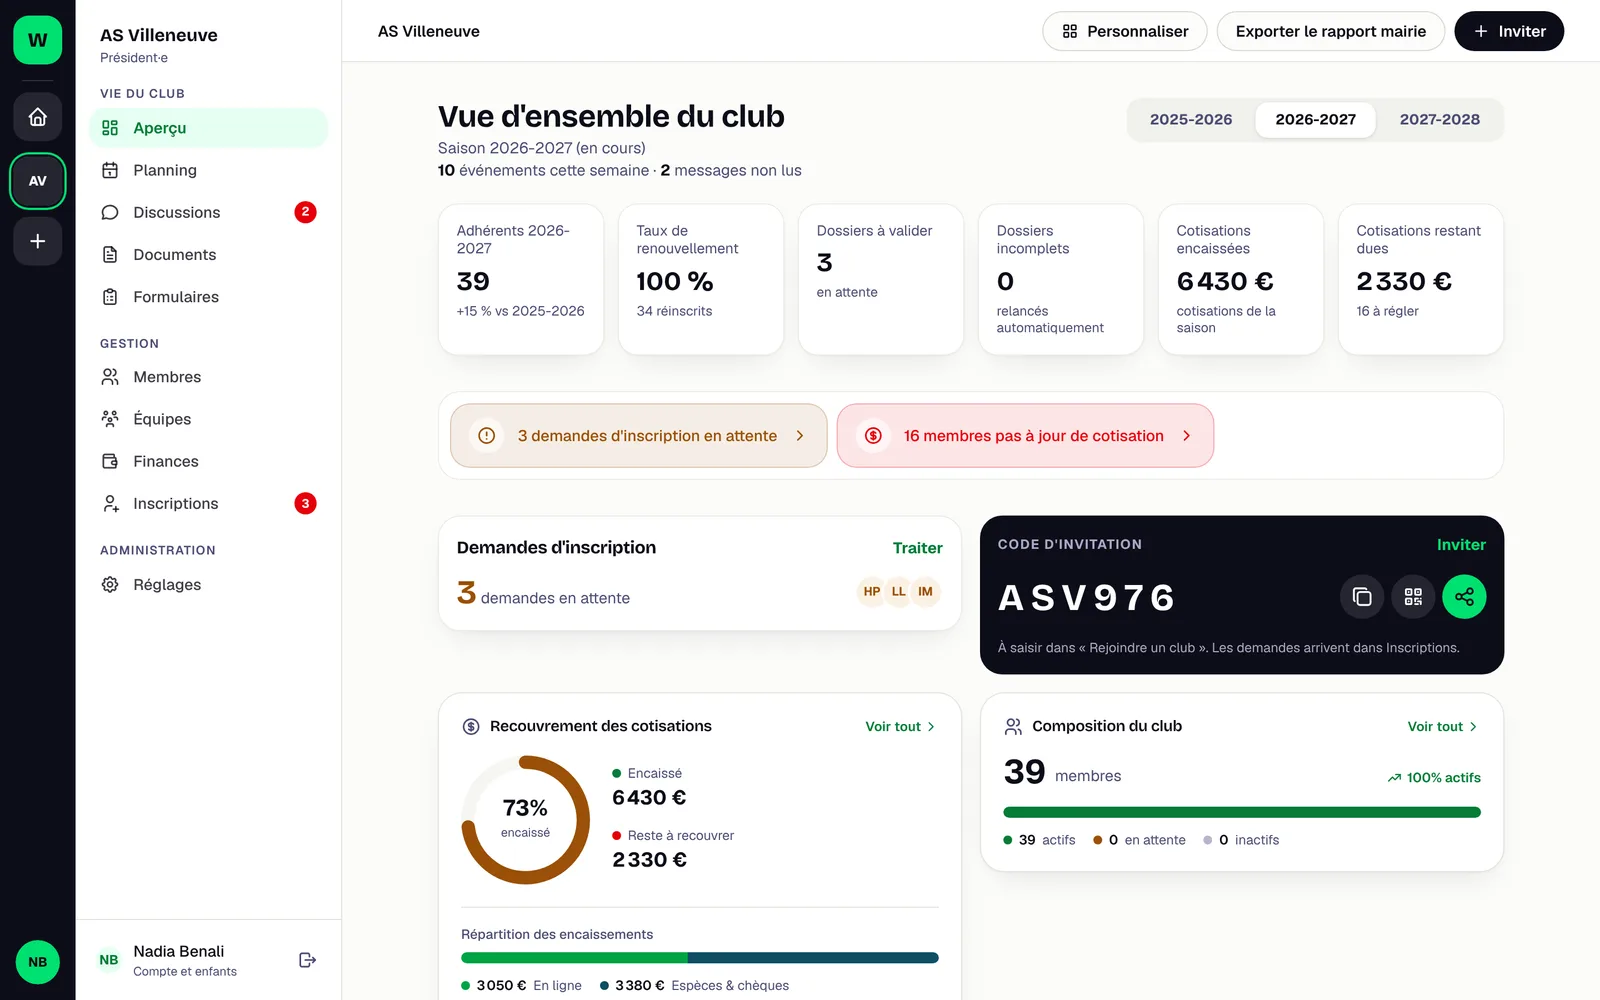Open Finances in the sidebar

[209, 461]
